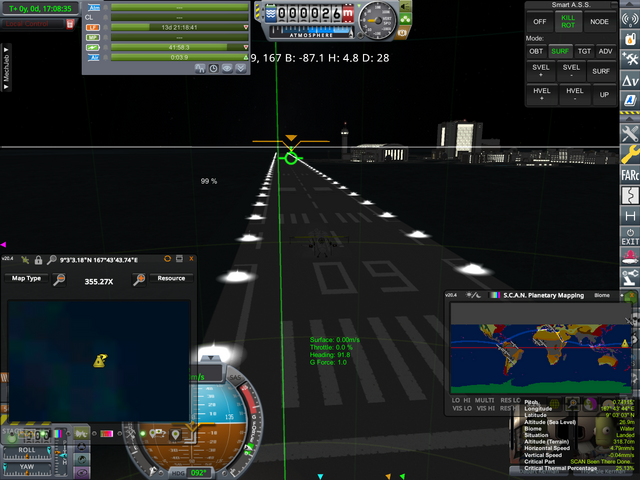Toggle the MP resource alarm bell
Screen dimensions: 640x480
click(105, 38)
